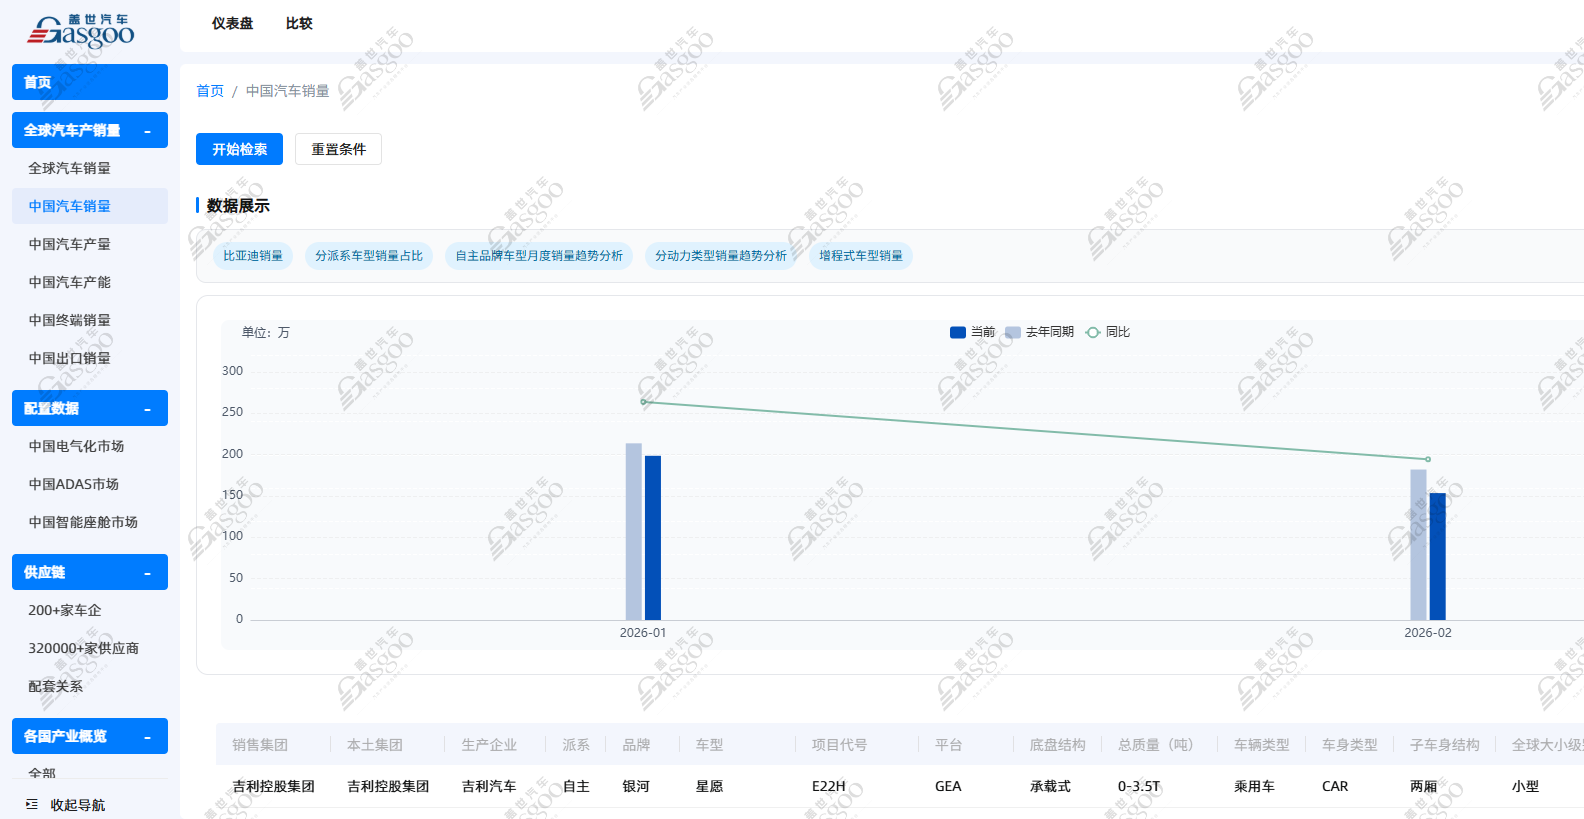Select the 比亚迪销量 preset tag
The height and width of the screenshot is (819, 1584).
253,256
